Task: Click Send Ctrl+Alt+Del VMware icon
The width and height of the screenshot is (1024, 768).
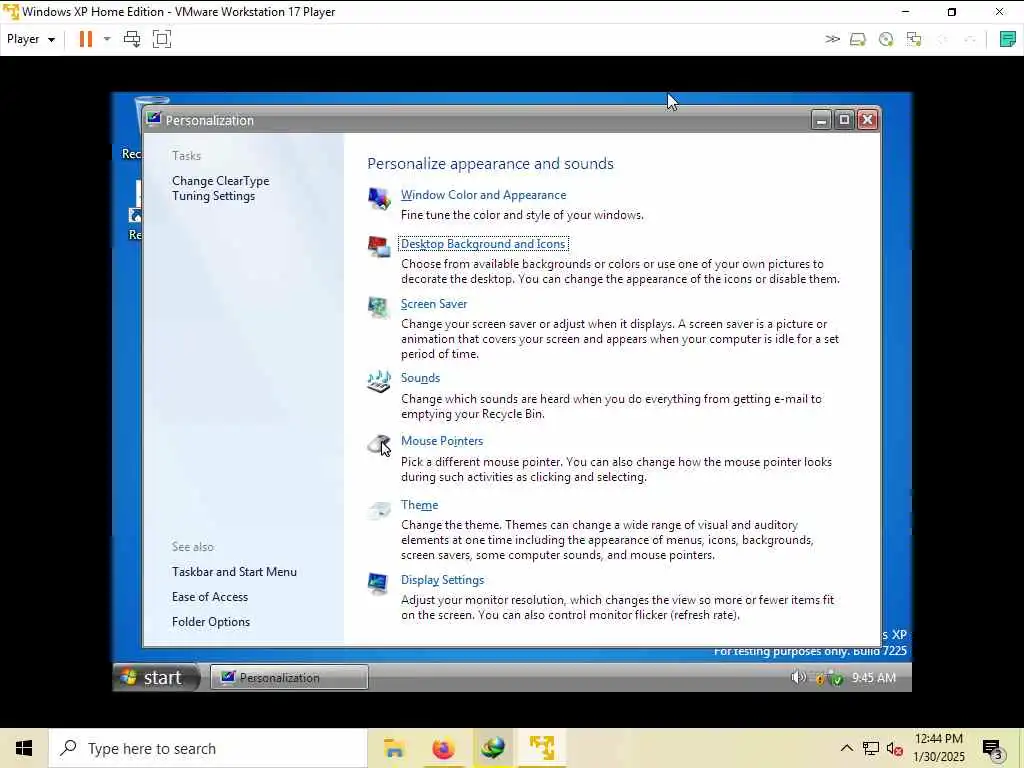Action: pos(132,39)
